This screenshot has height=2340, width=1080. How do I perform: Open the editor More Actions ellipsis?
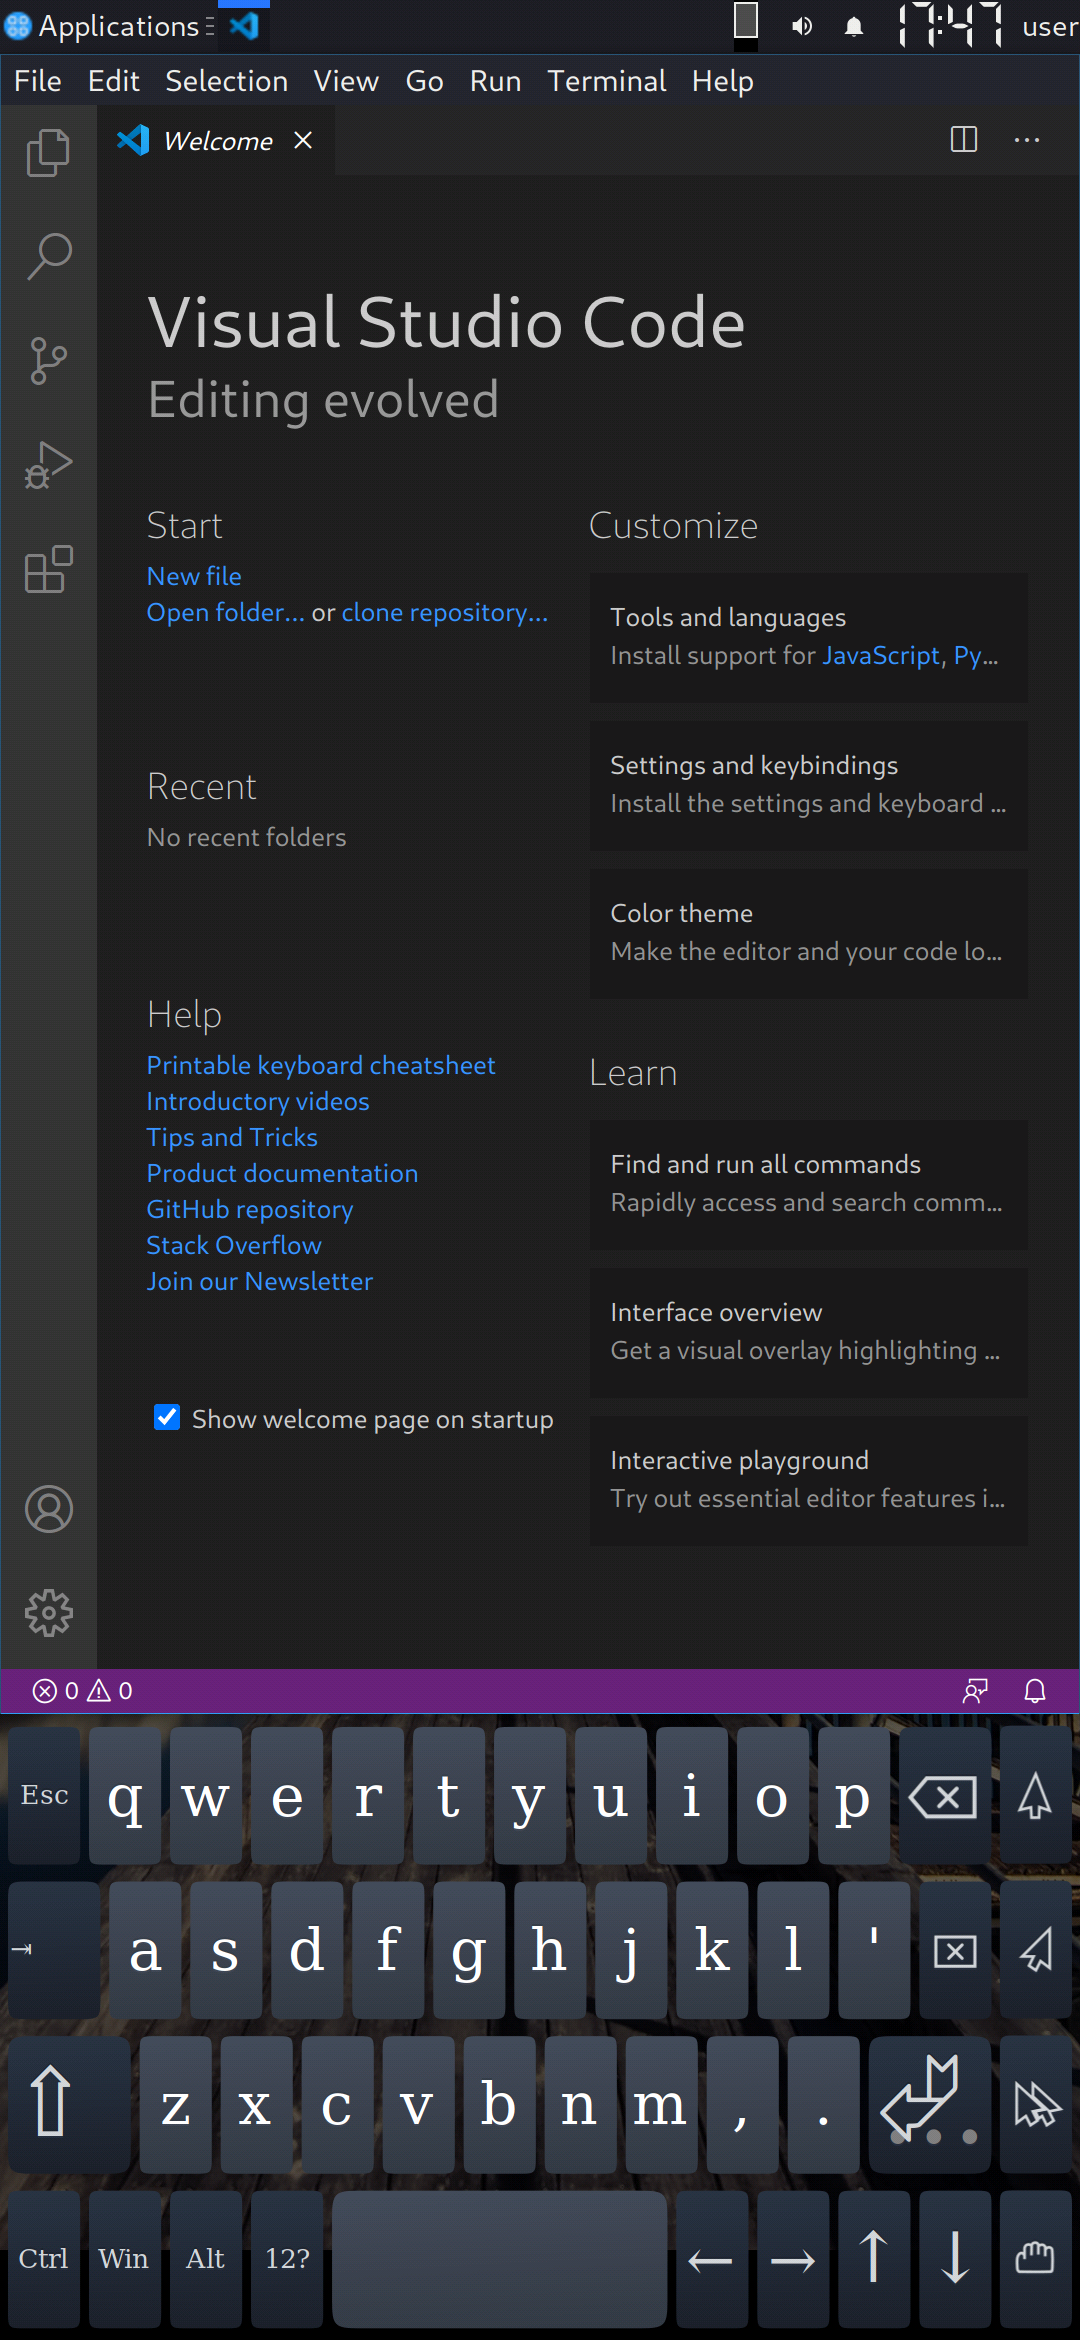click(1027, 140)
